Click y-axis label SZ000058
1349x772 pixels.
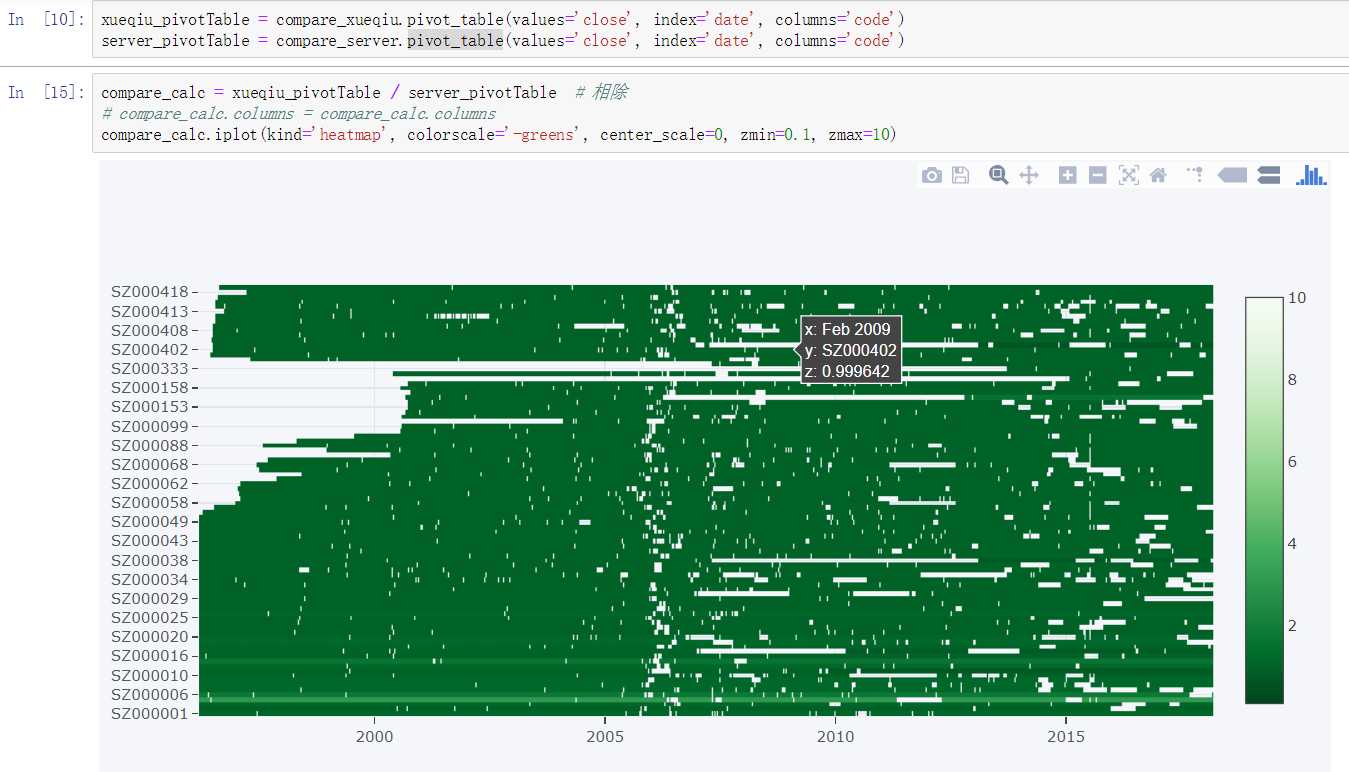pos(149,502)
